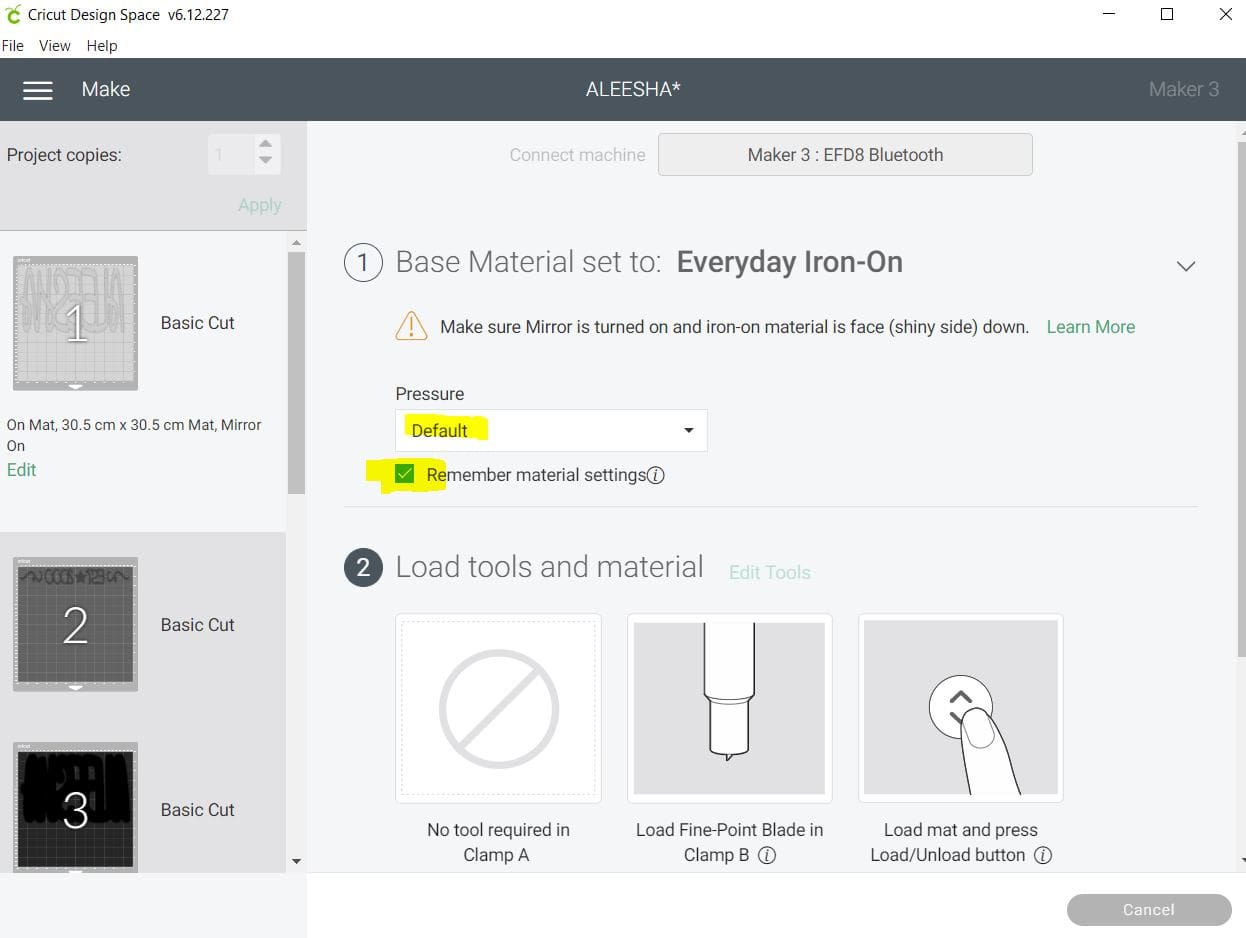1246x938 pixels.
Task: Click Apply for project copies
Action: (259, 205)
